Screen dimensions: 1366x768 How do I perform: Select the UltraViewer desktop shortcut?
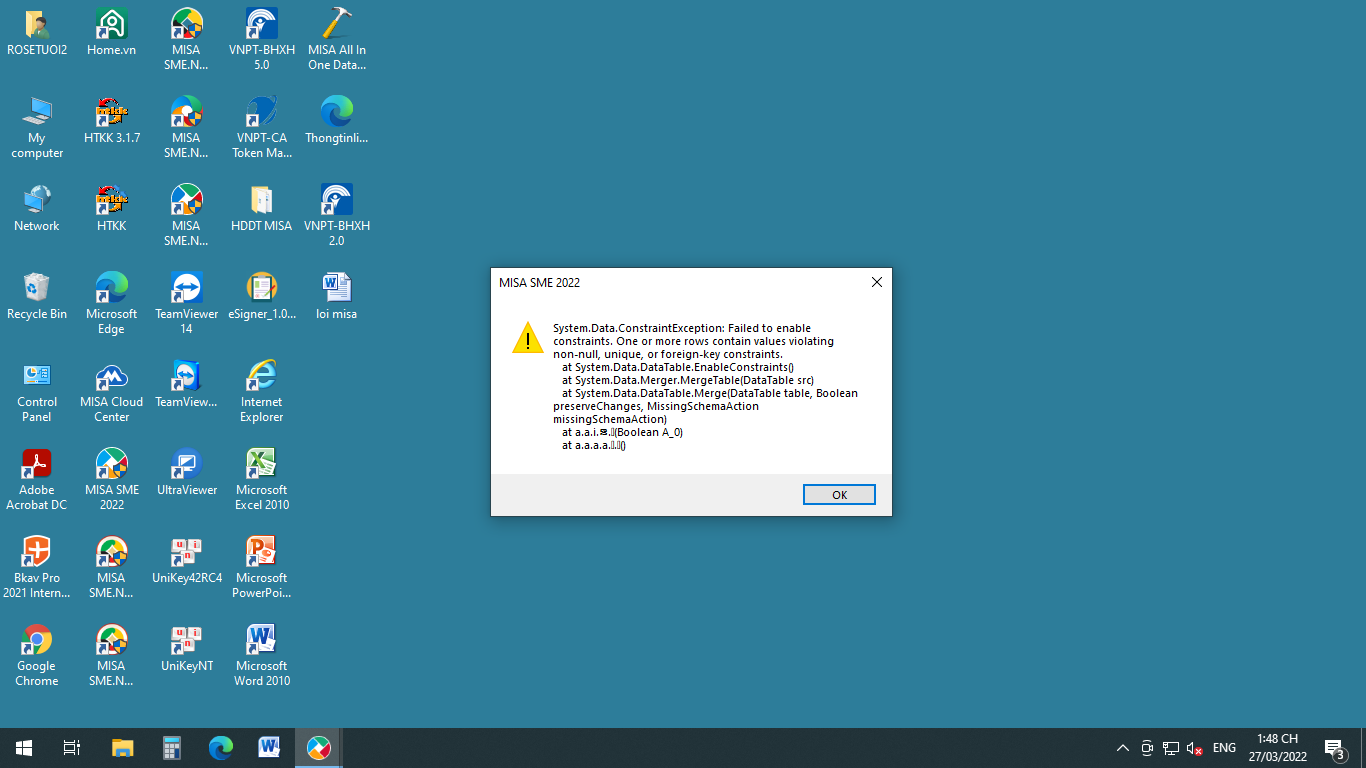point(187,473)
